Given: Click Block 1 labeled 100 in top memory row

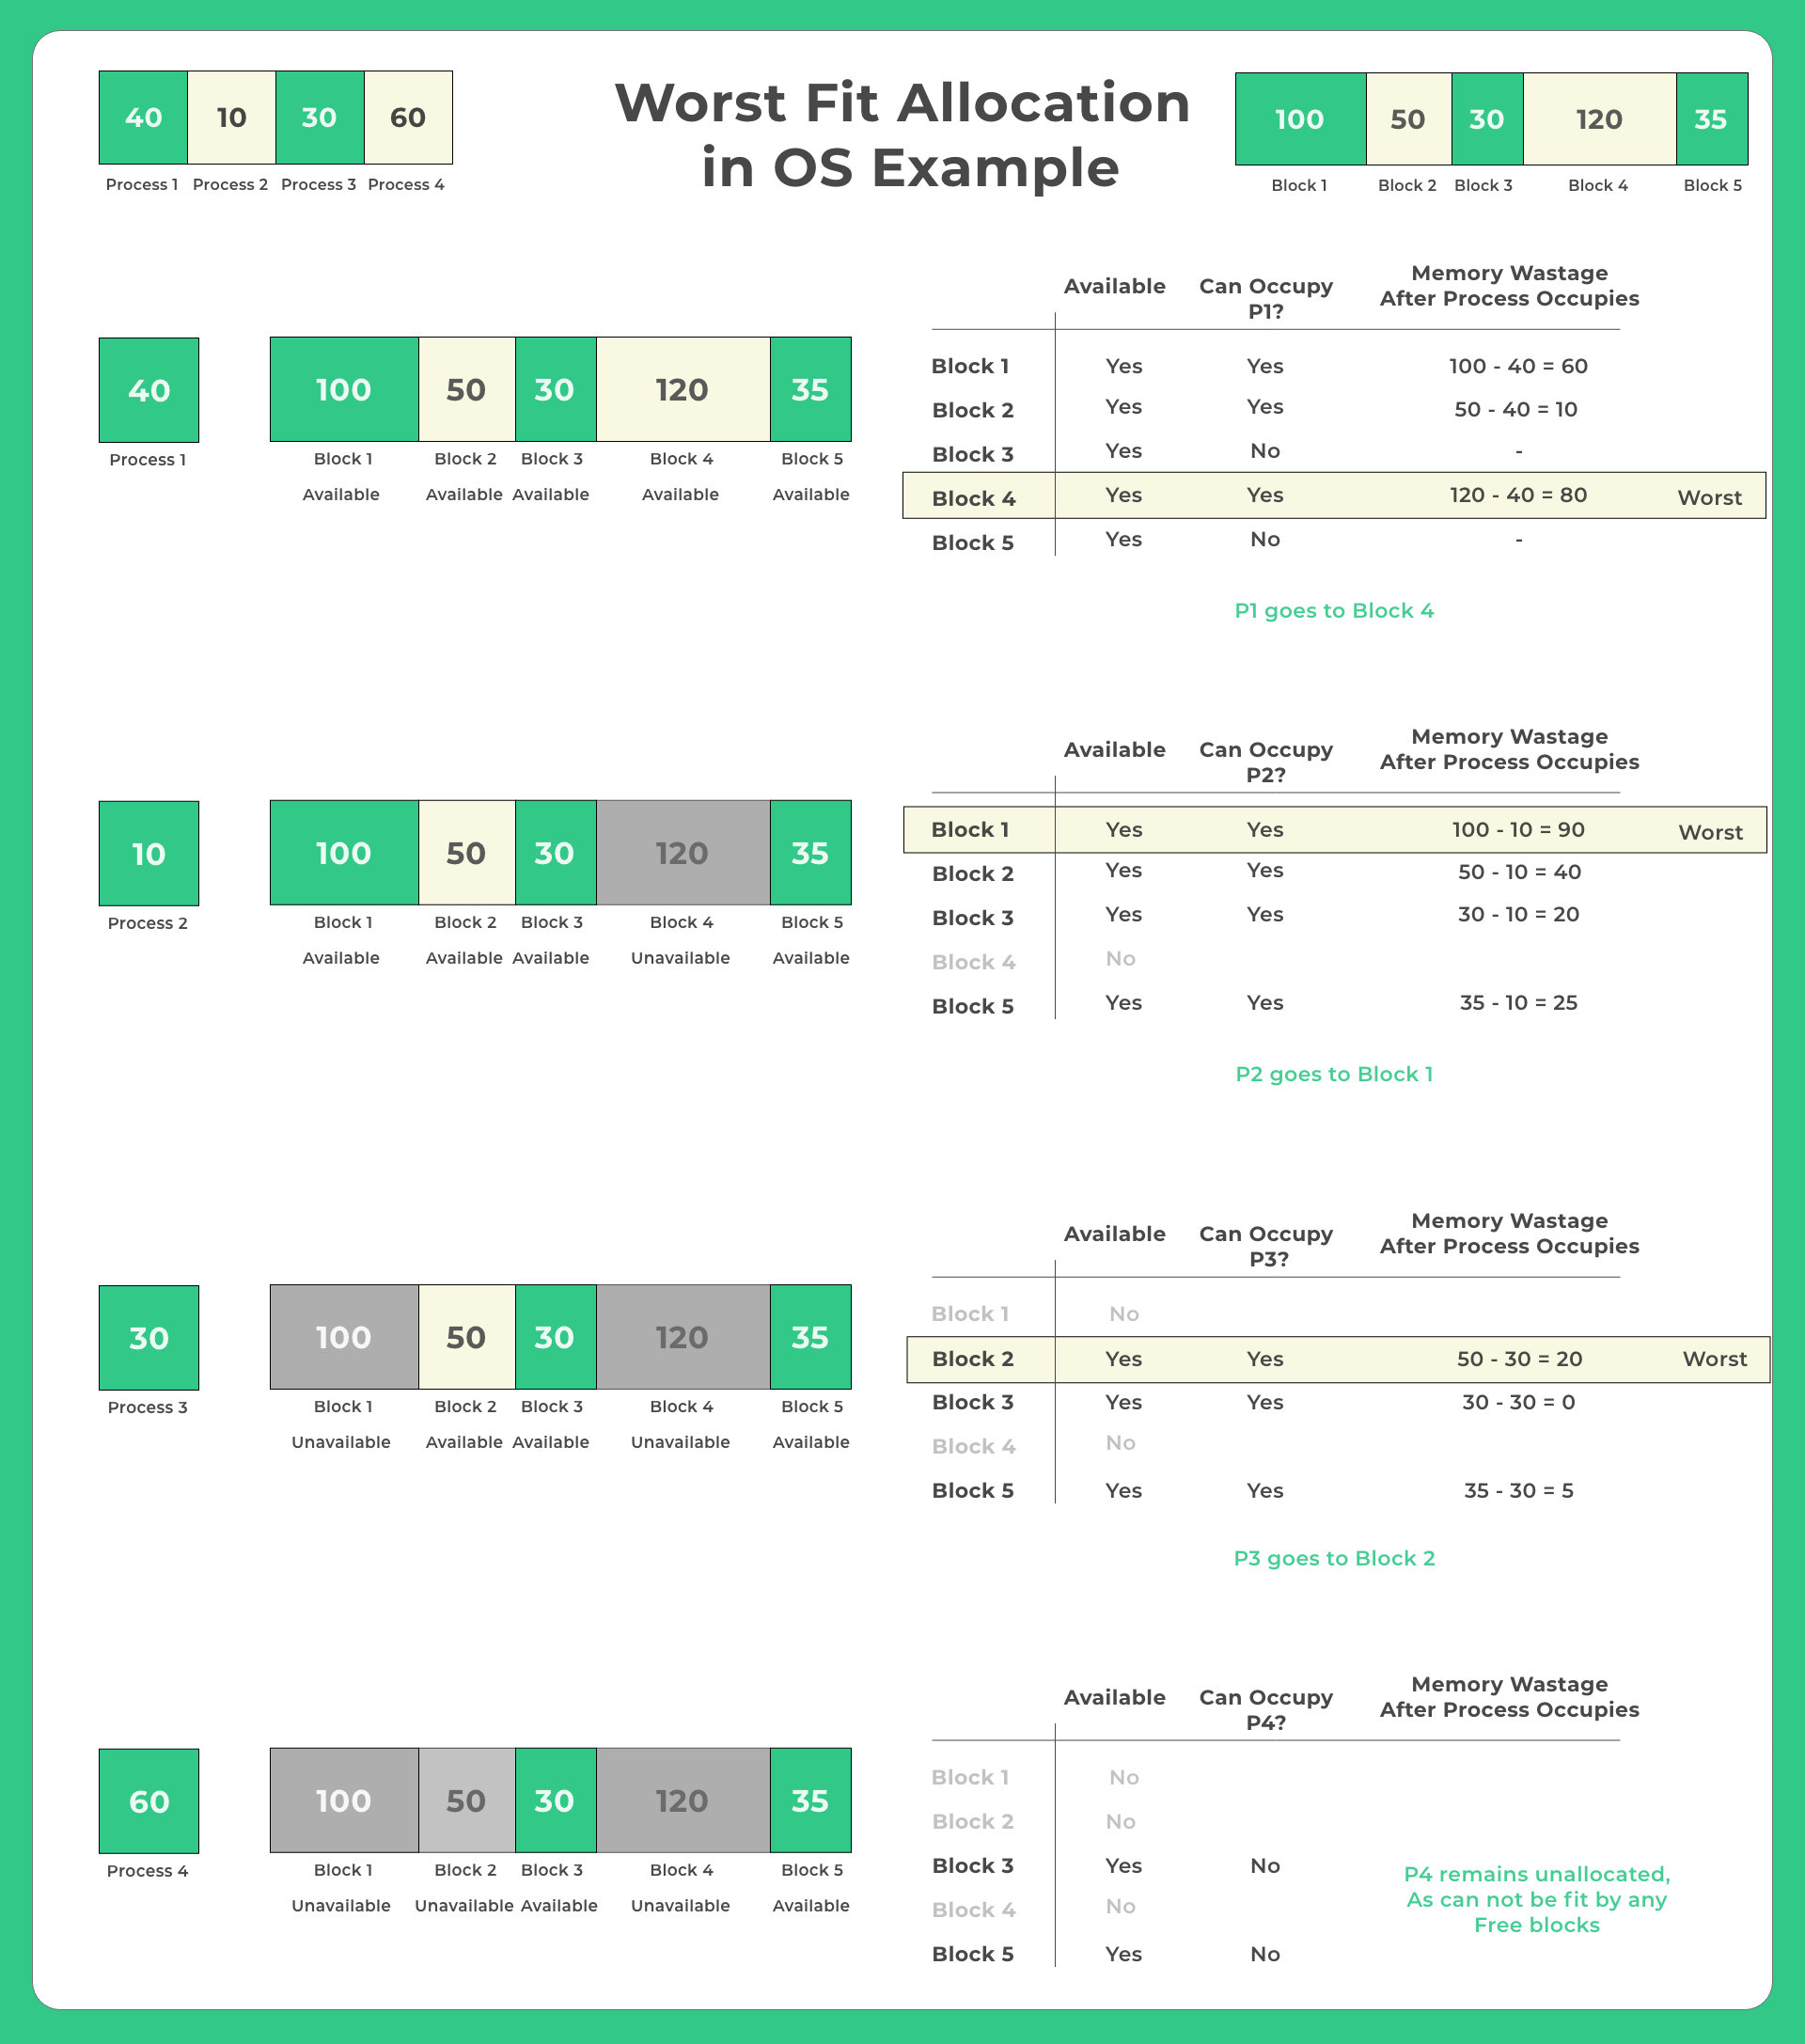Looking at the screenshot, I should click(x=1298, y=119).
